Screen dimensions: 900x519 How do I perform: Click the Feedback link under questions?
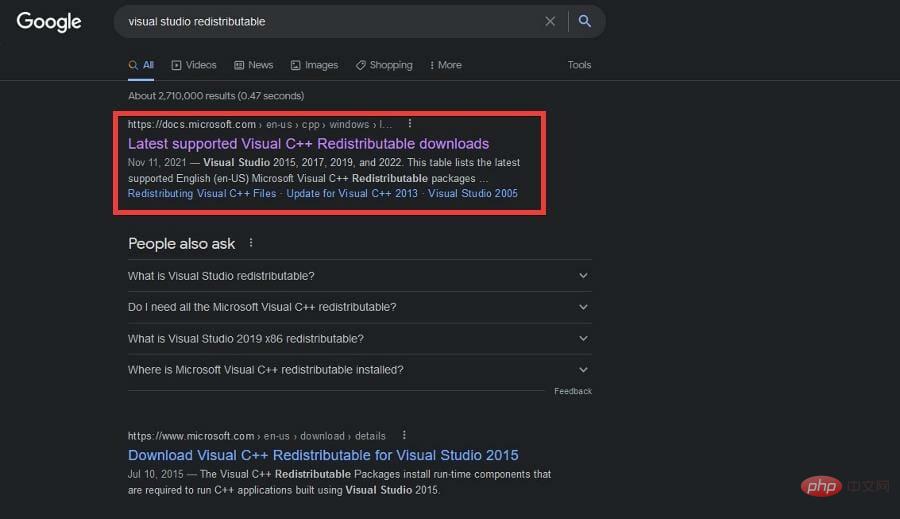point(573,391)
